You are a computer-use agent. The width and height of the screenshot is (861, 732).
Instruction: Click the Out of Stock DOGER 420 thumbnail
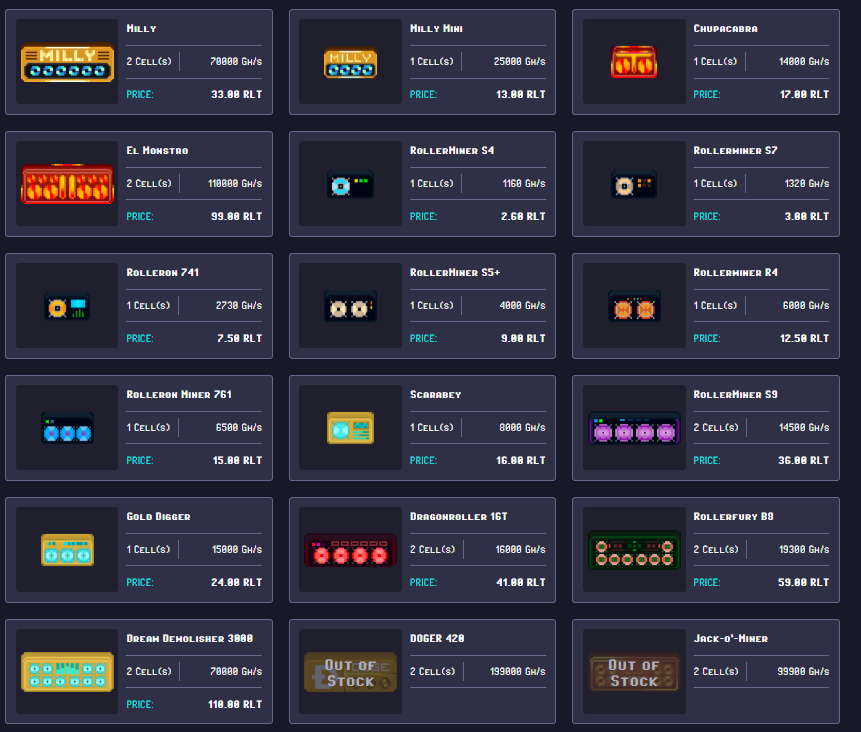350,672
